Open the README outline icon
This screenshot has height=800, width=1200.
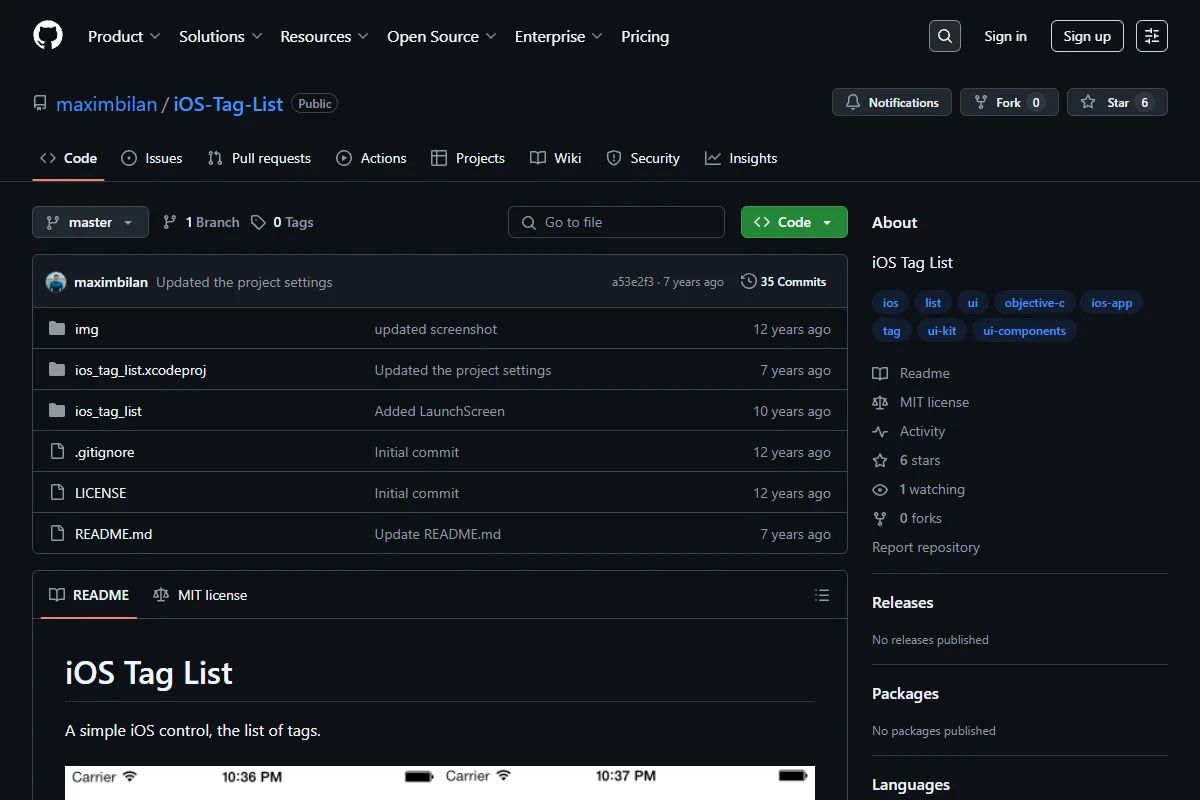(x=822, y=595)
